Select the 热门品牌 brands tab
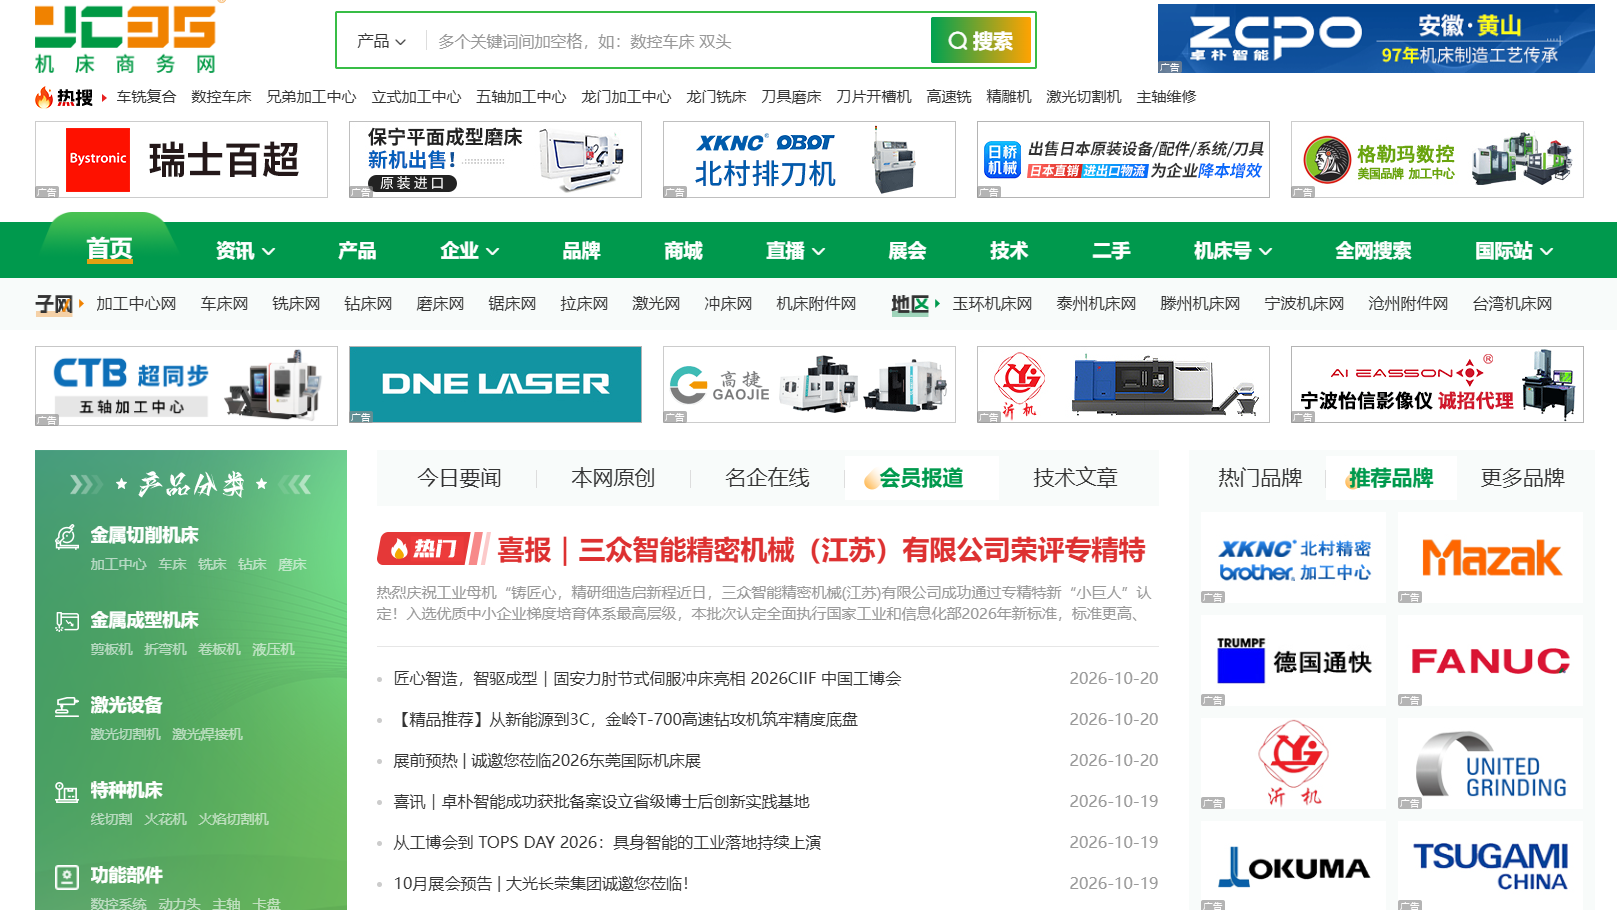Viewport: 1617px width, 910px height. coord(1260,478)
